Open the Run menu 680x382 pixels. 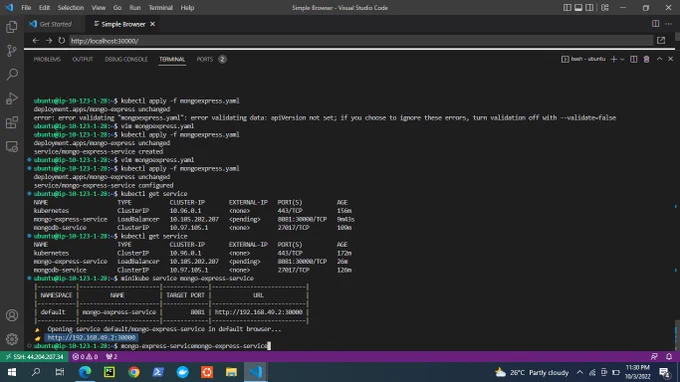click(x=135, y=8)
